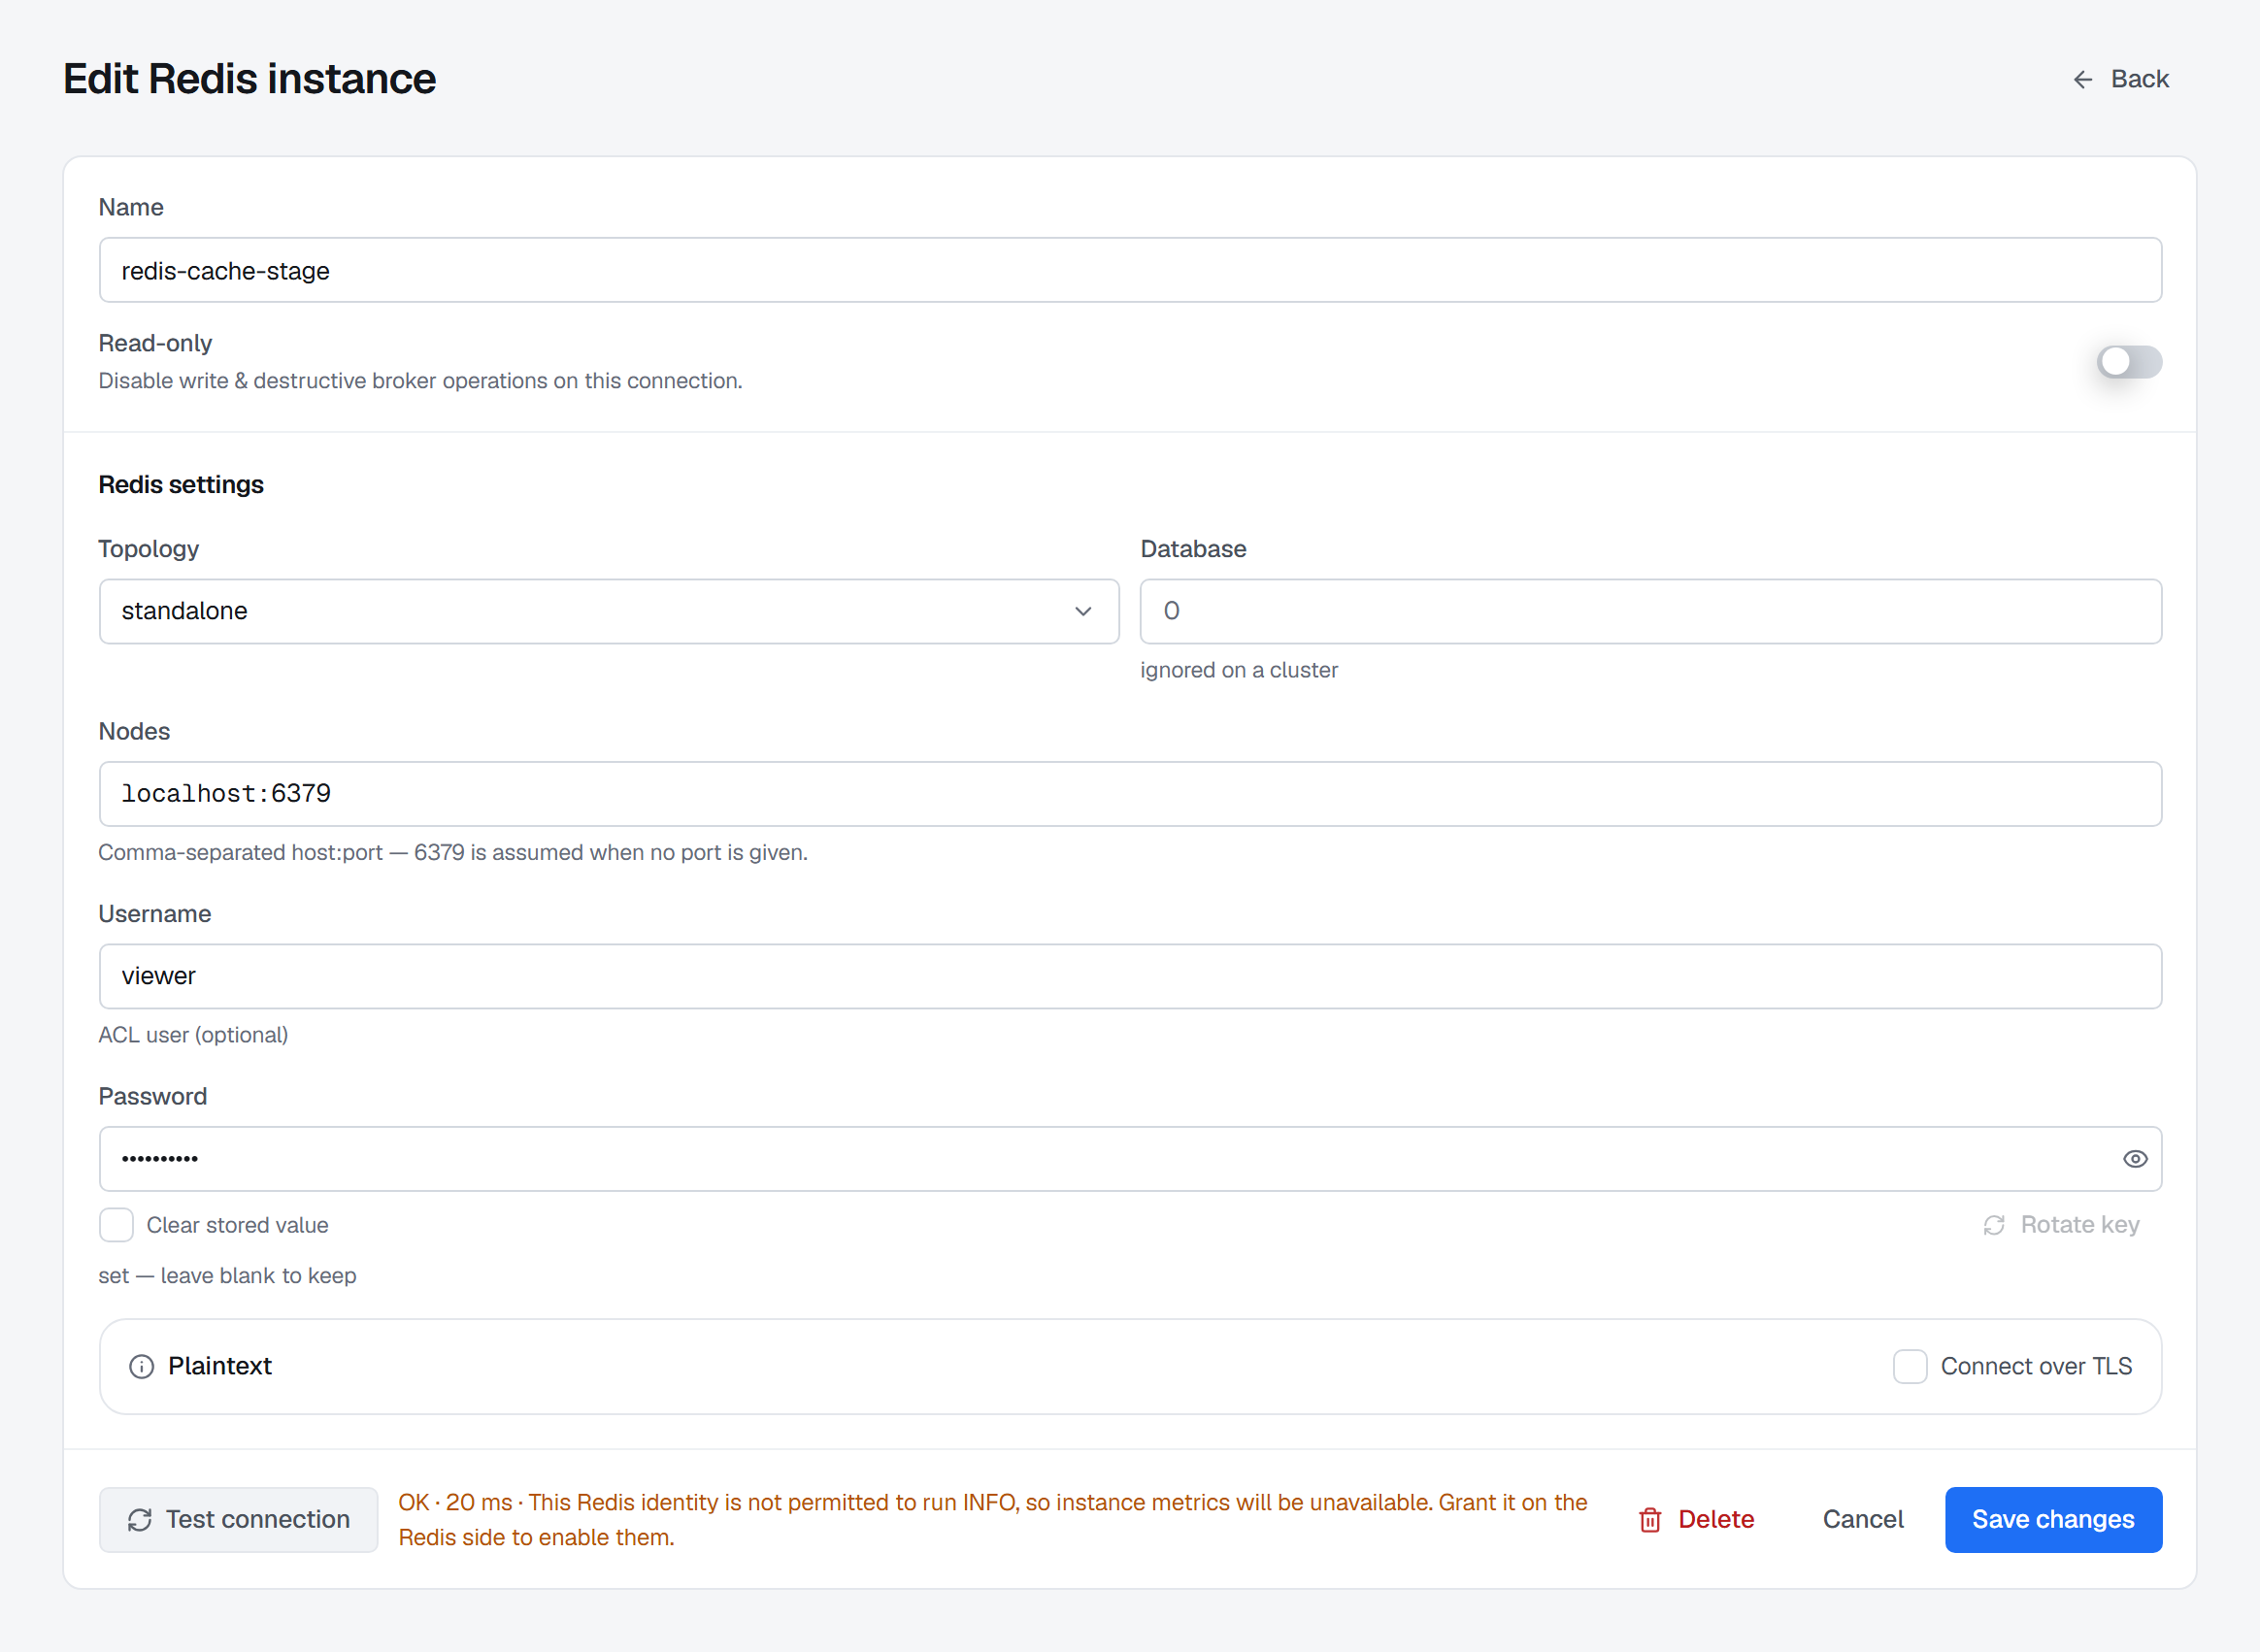The height and width of the screenshot is (1652, 2260).
Task: Click the Nodes input field
Action: [1130, 794]
